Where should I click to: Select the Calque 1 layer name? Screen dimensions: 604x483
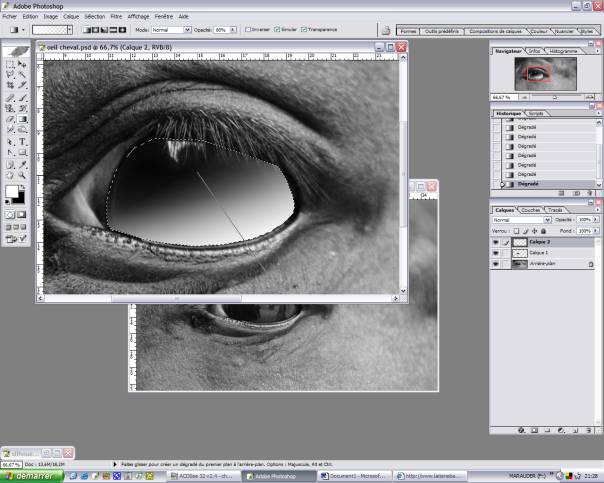539,253
